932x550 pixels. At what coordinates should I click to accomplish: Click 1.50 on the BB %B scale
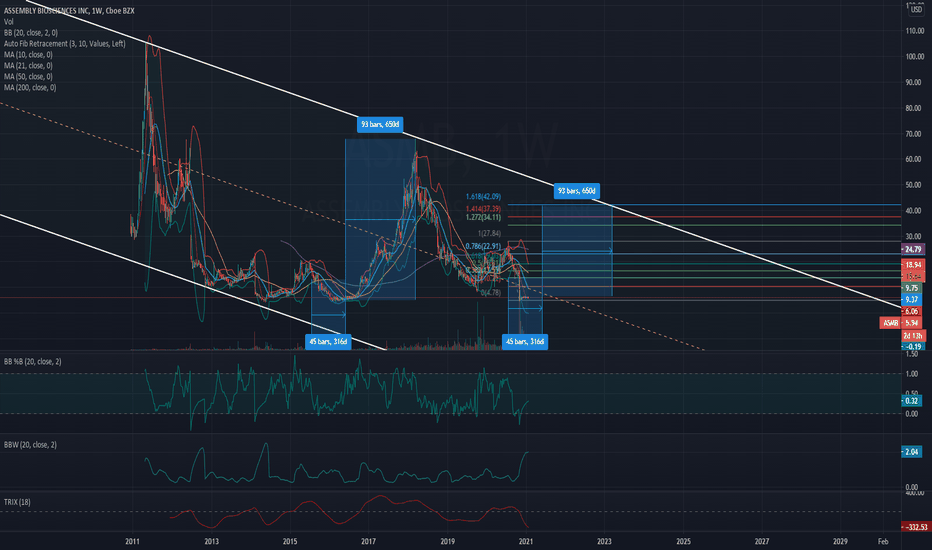912,354
